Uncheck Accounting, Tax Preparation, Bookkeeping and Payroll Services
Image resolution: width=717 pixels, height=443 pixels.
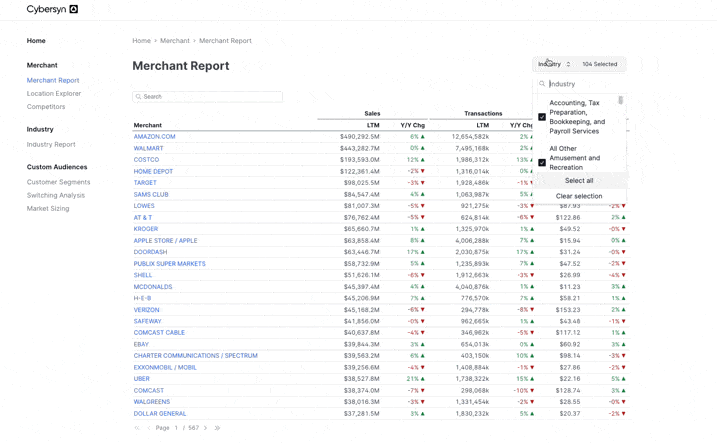click(542, 117)
